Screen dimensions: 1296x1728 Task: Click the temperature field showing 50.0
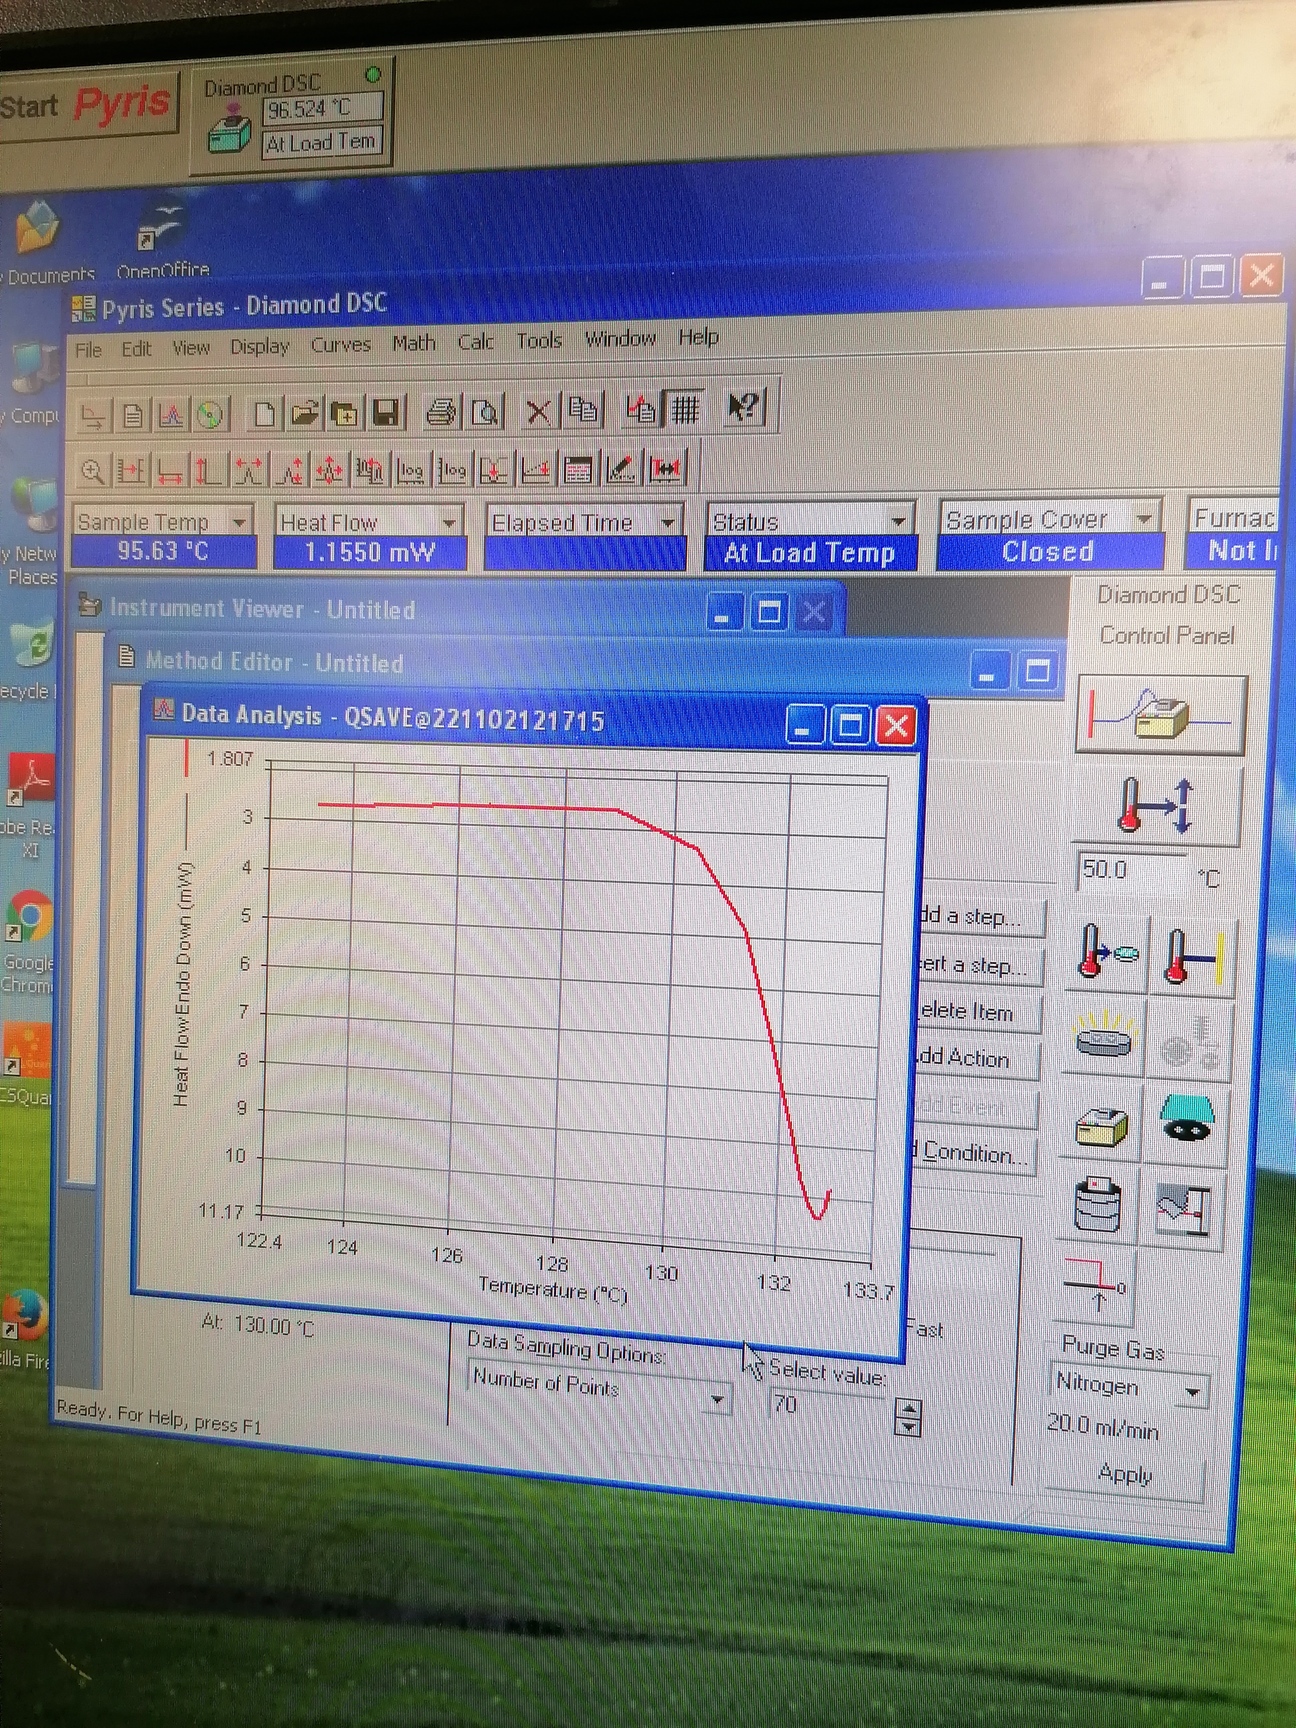pos(1131,869)
